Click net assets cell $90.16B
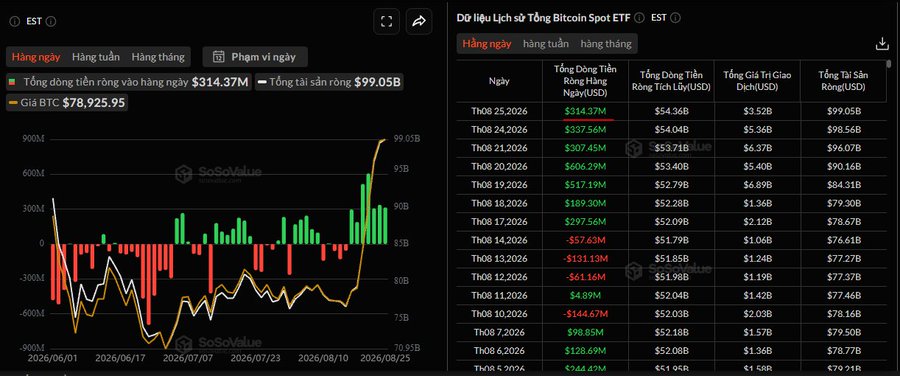The height and width of the screenshot is (376, 900). 843,166
